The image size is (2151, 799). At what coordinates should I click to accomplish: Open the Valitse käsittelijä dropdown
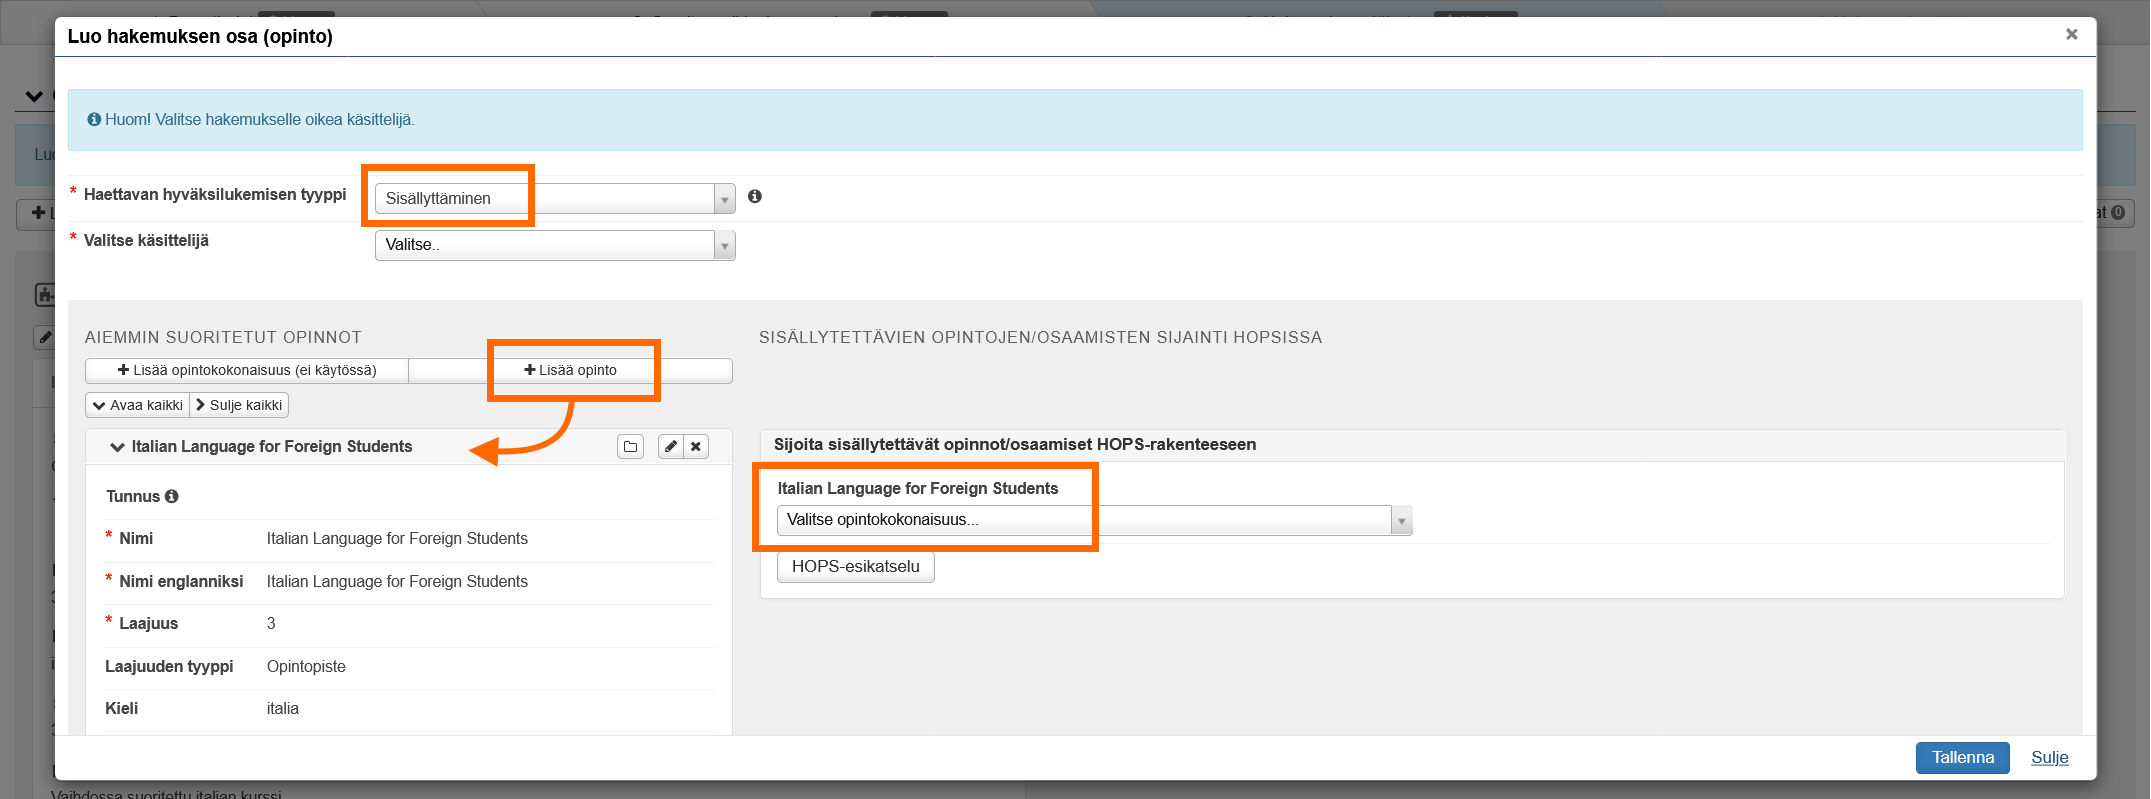click(555, 245)
